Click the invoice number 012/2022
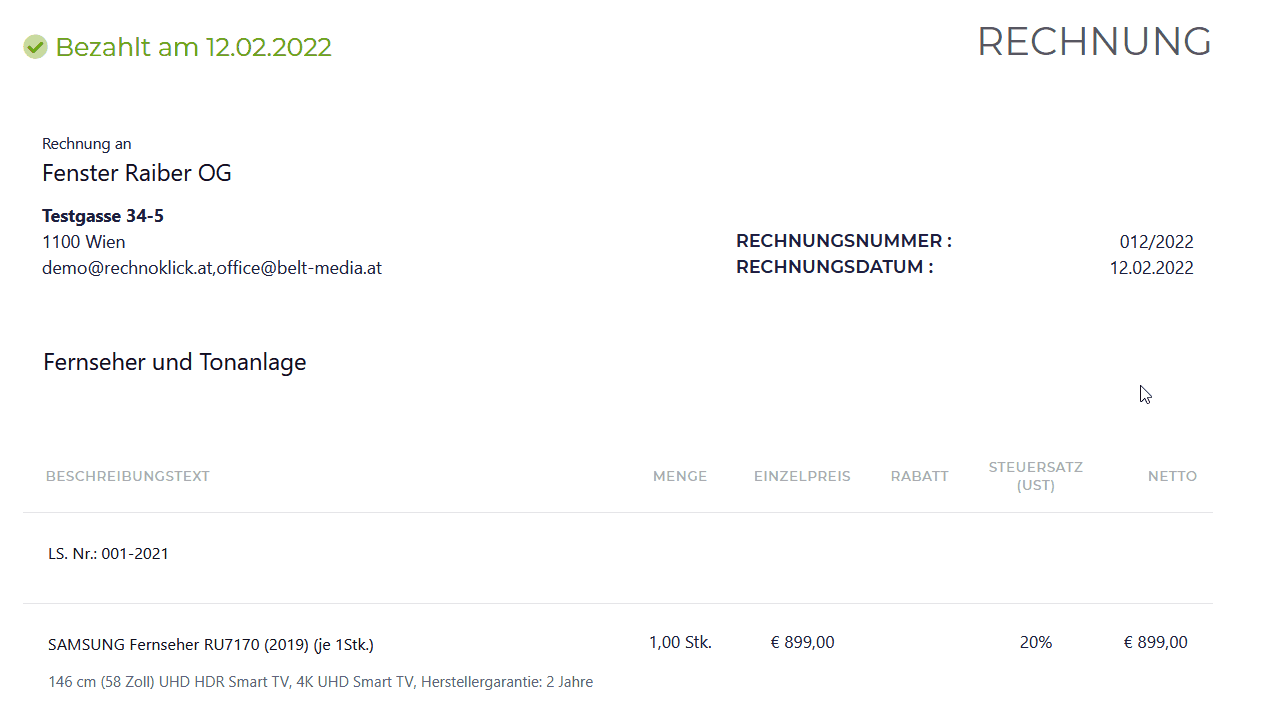This screenshot has width=1274, height=716. tap(1156, 242)
